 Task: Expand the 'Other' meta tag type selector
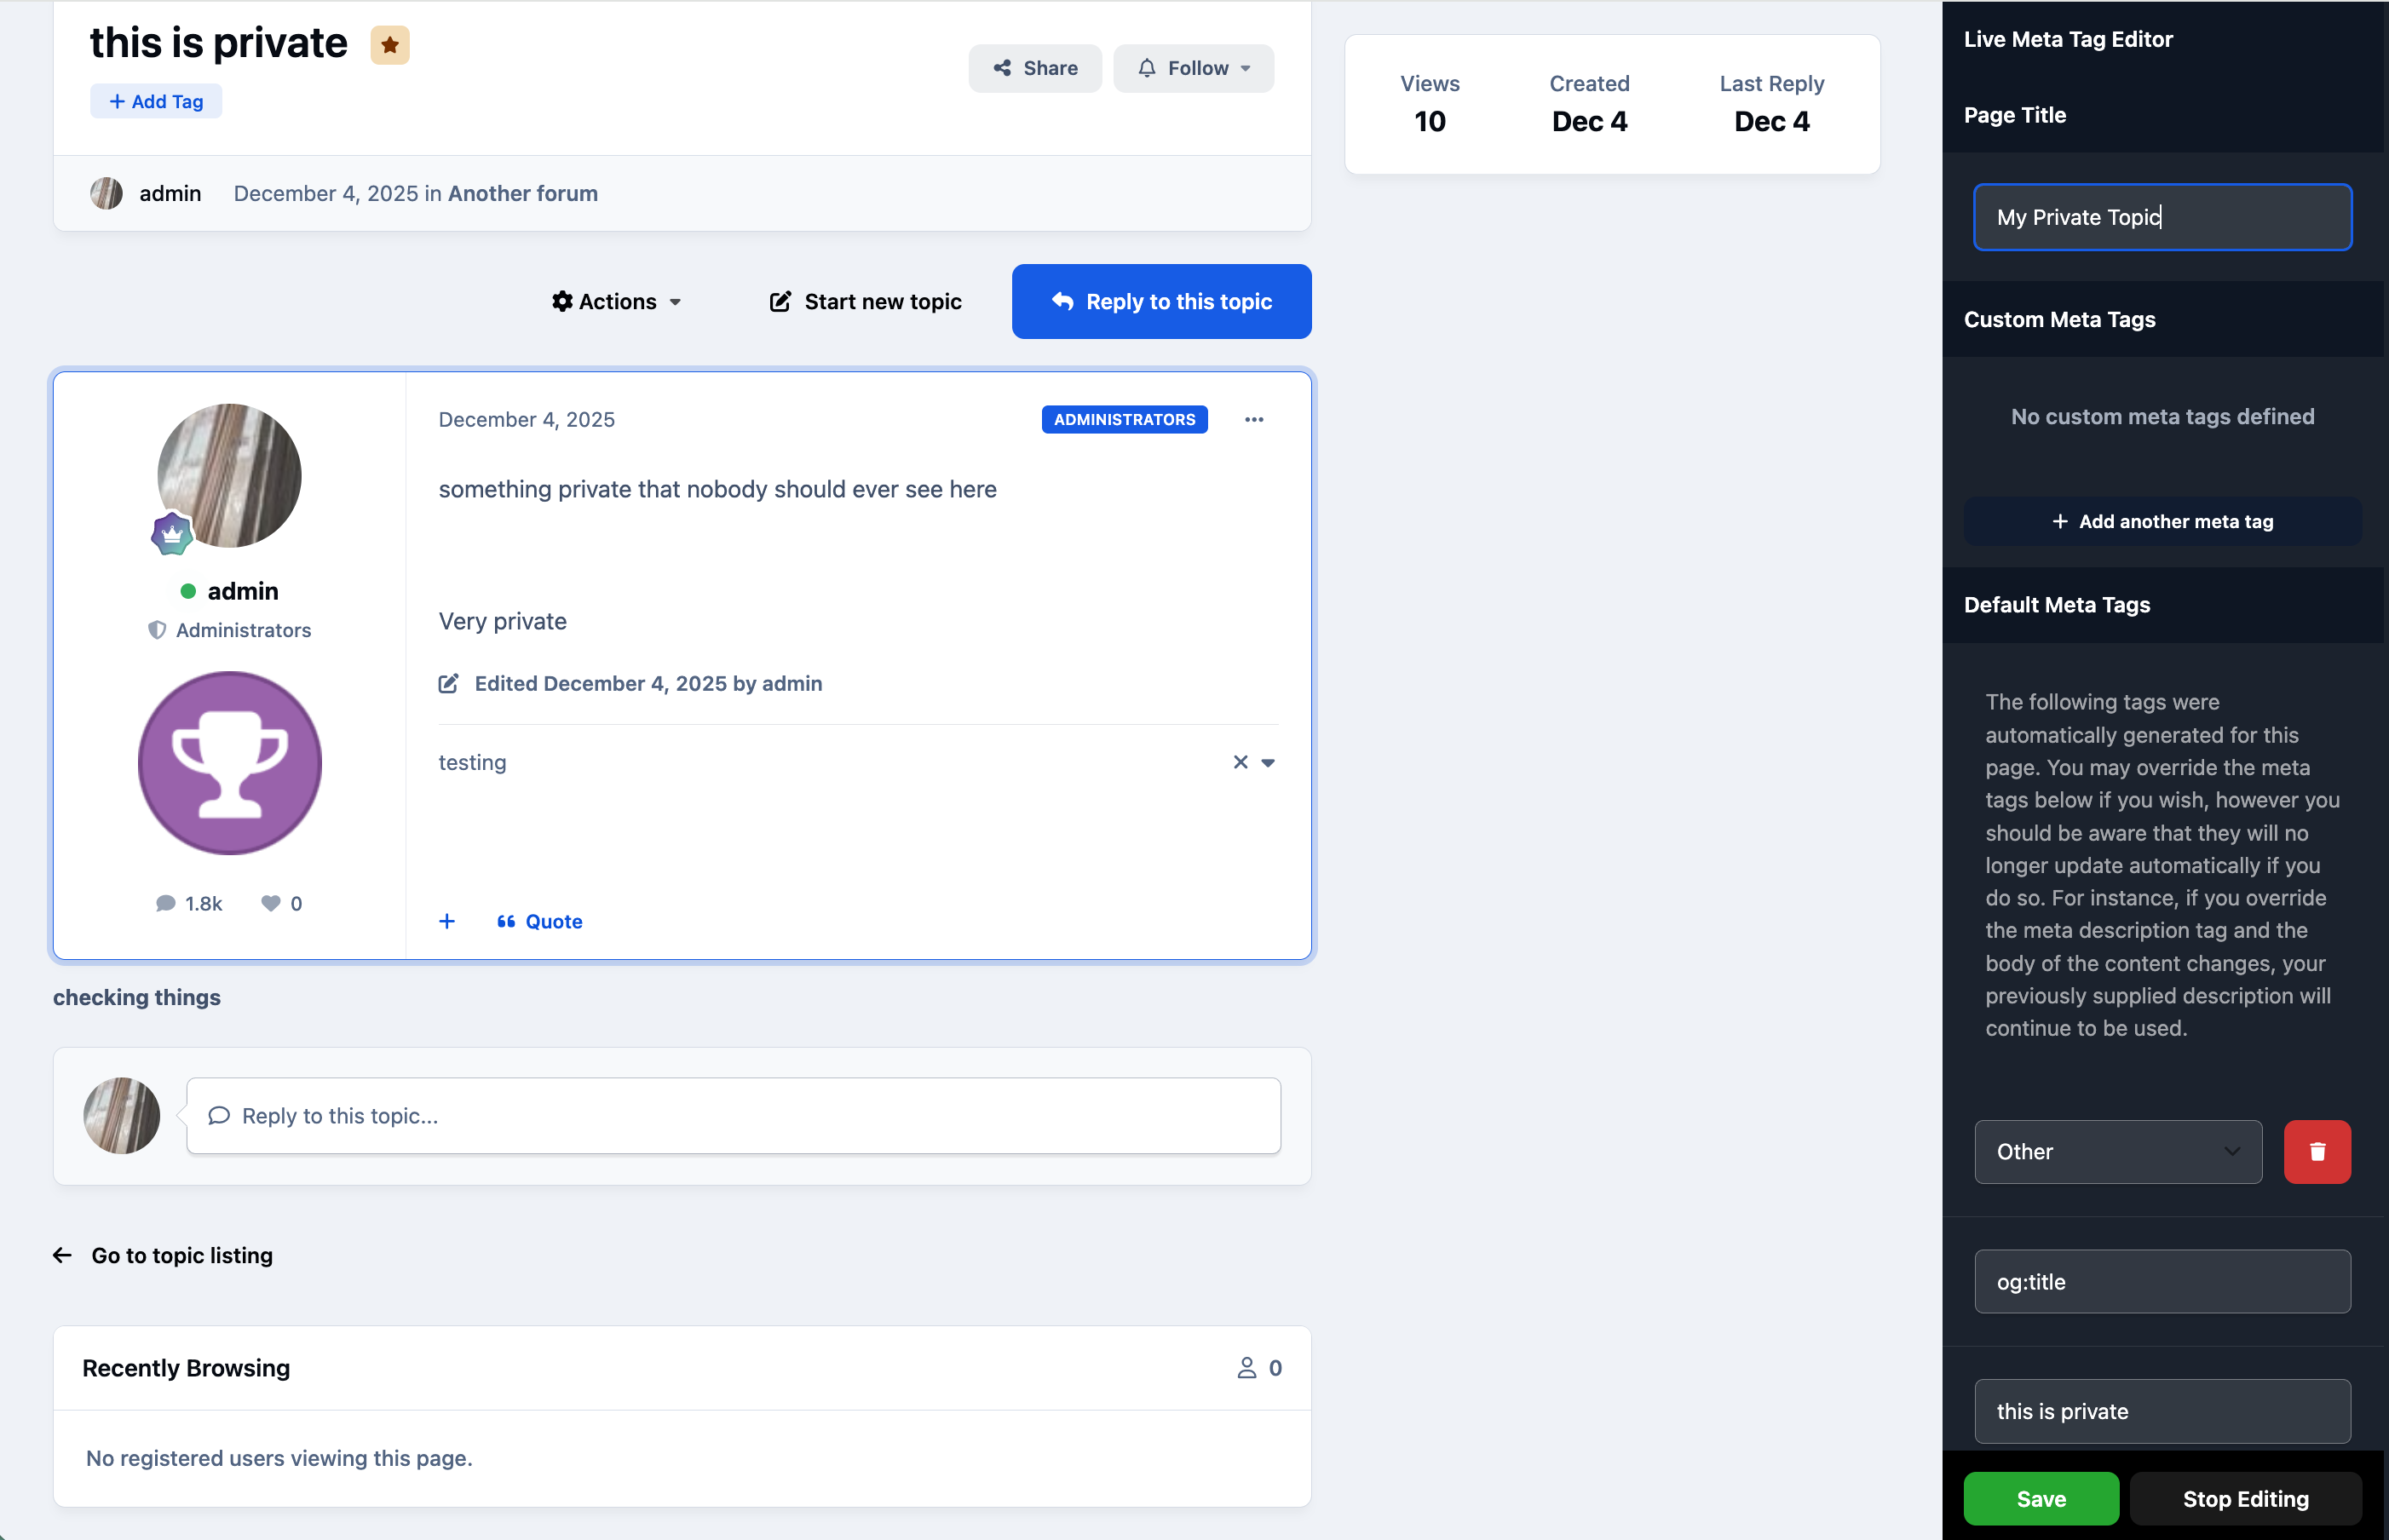pos(2118,1152)
